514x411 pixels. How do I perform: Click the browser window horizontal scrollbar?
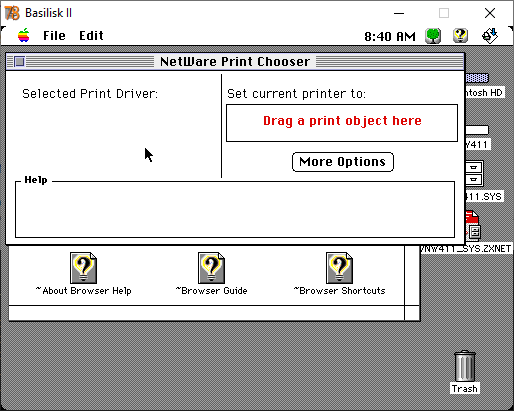[207, 313]
